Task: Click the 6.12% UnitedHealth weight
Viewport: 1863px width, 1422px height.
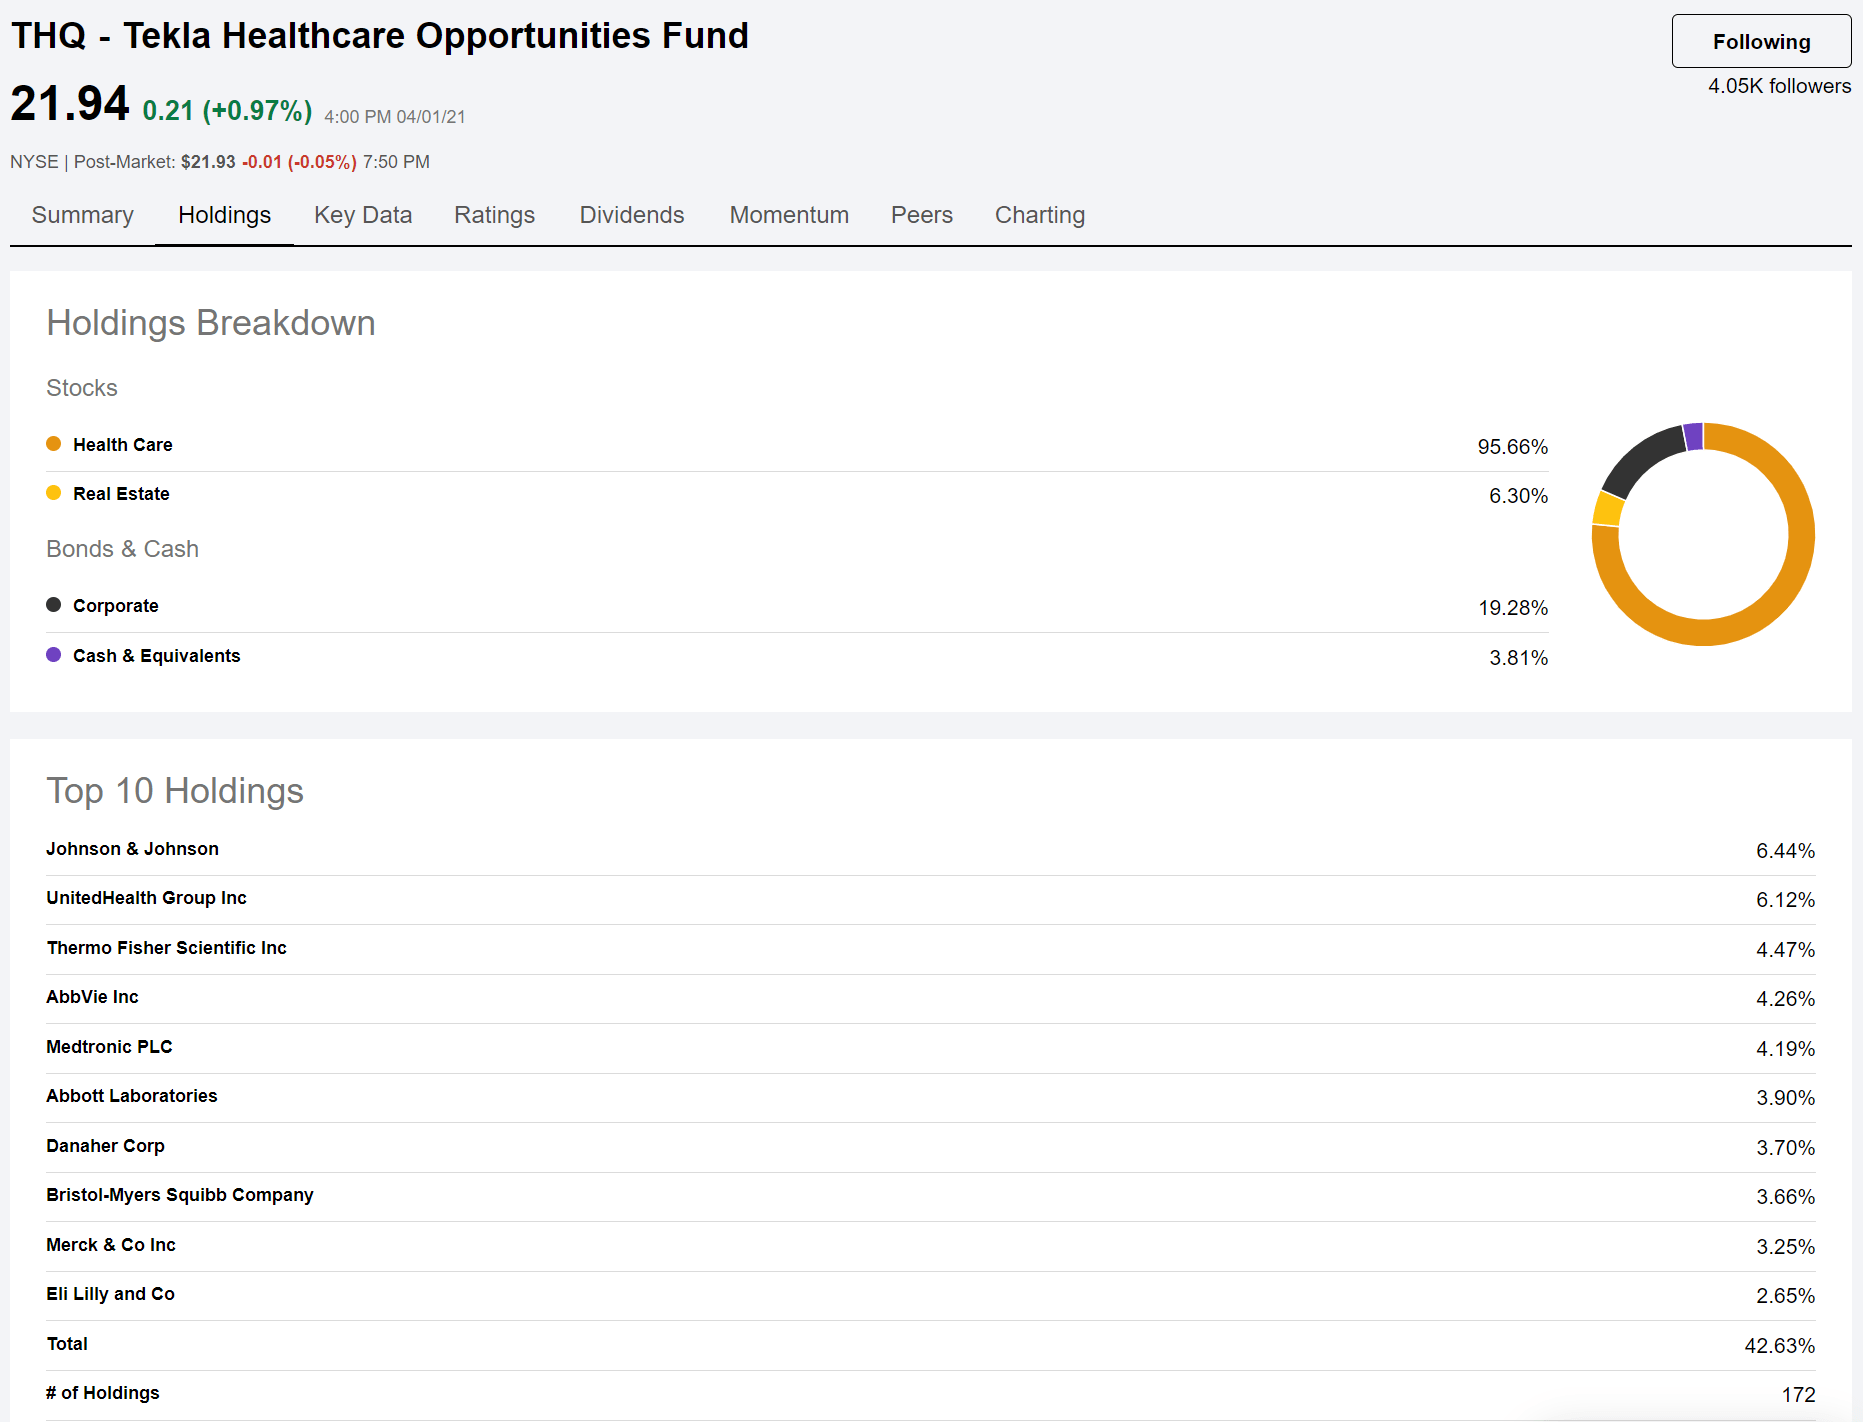Action: point(1785,900)
